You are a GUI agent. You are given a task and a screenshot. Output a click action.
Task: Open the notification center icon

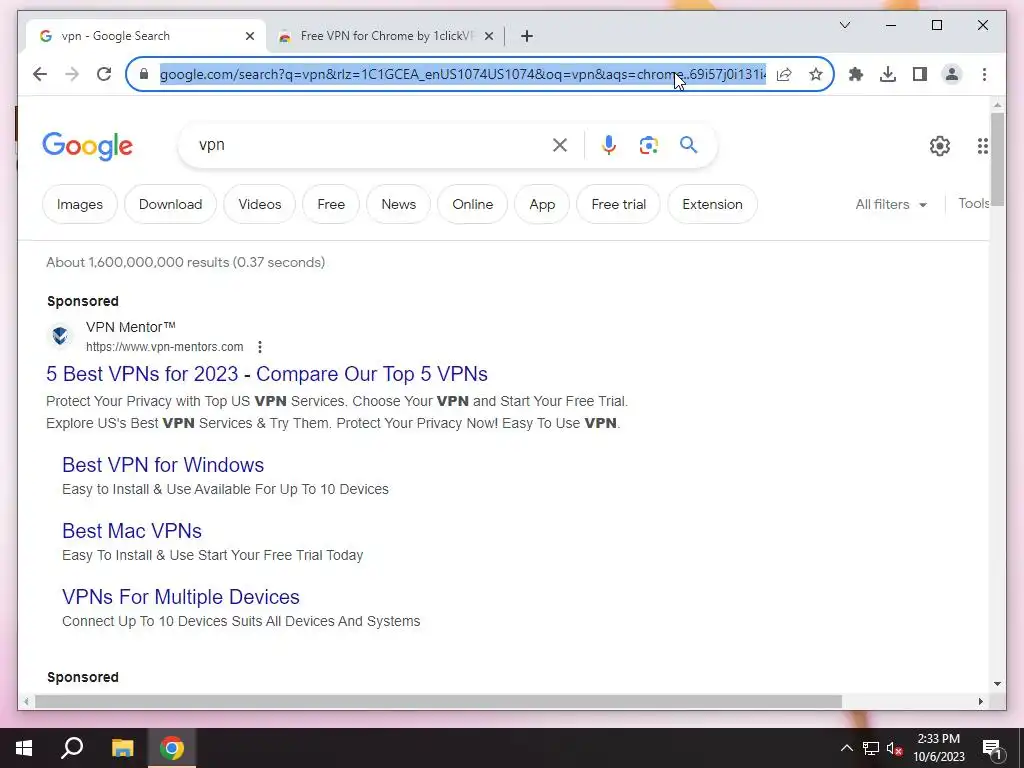(x=992, y=748)
